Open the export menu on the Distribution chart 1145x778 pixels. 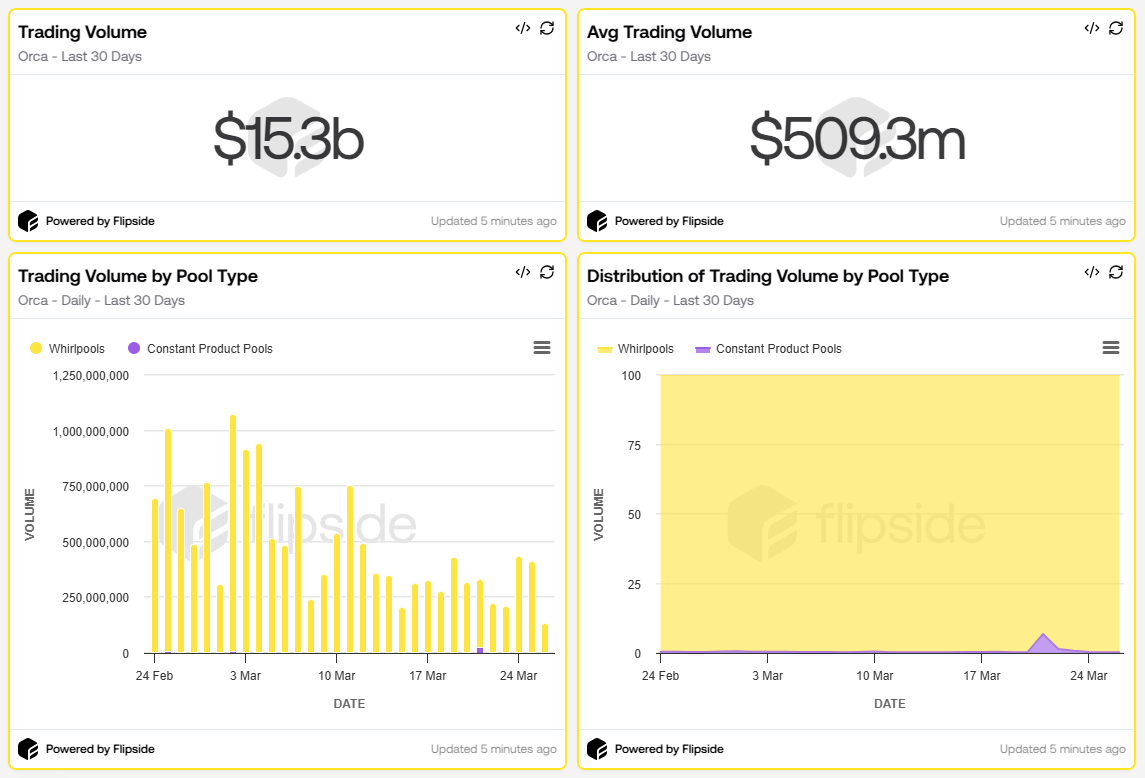(x=1111, y=348)
